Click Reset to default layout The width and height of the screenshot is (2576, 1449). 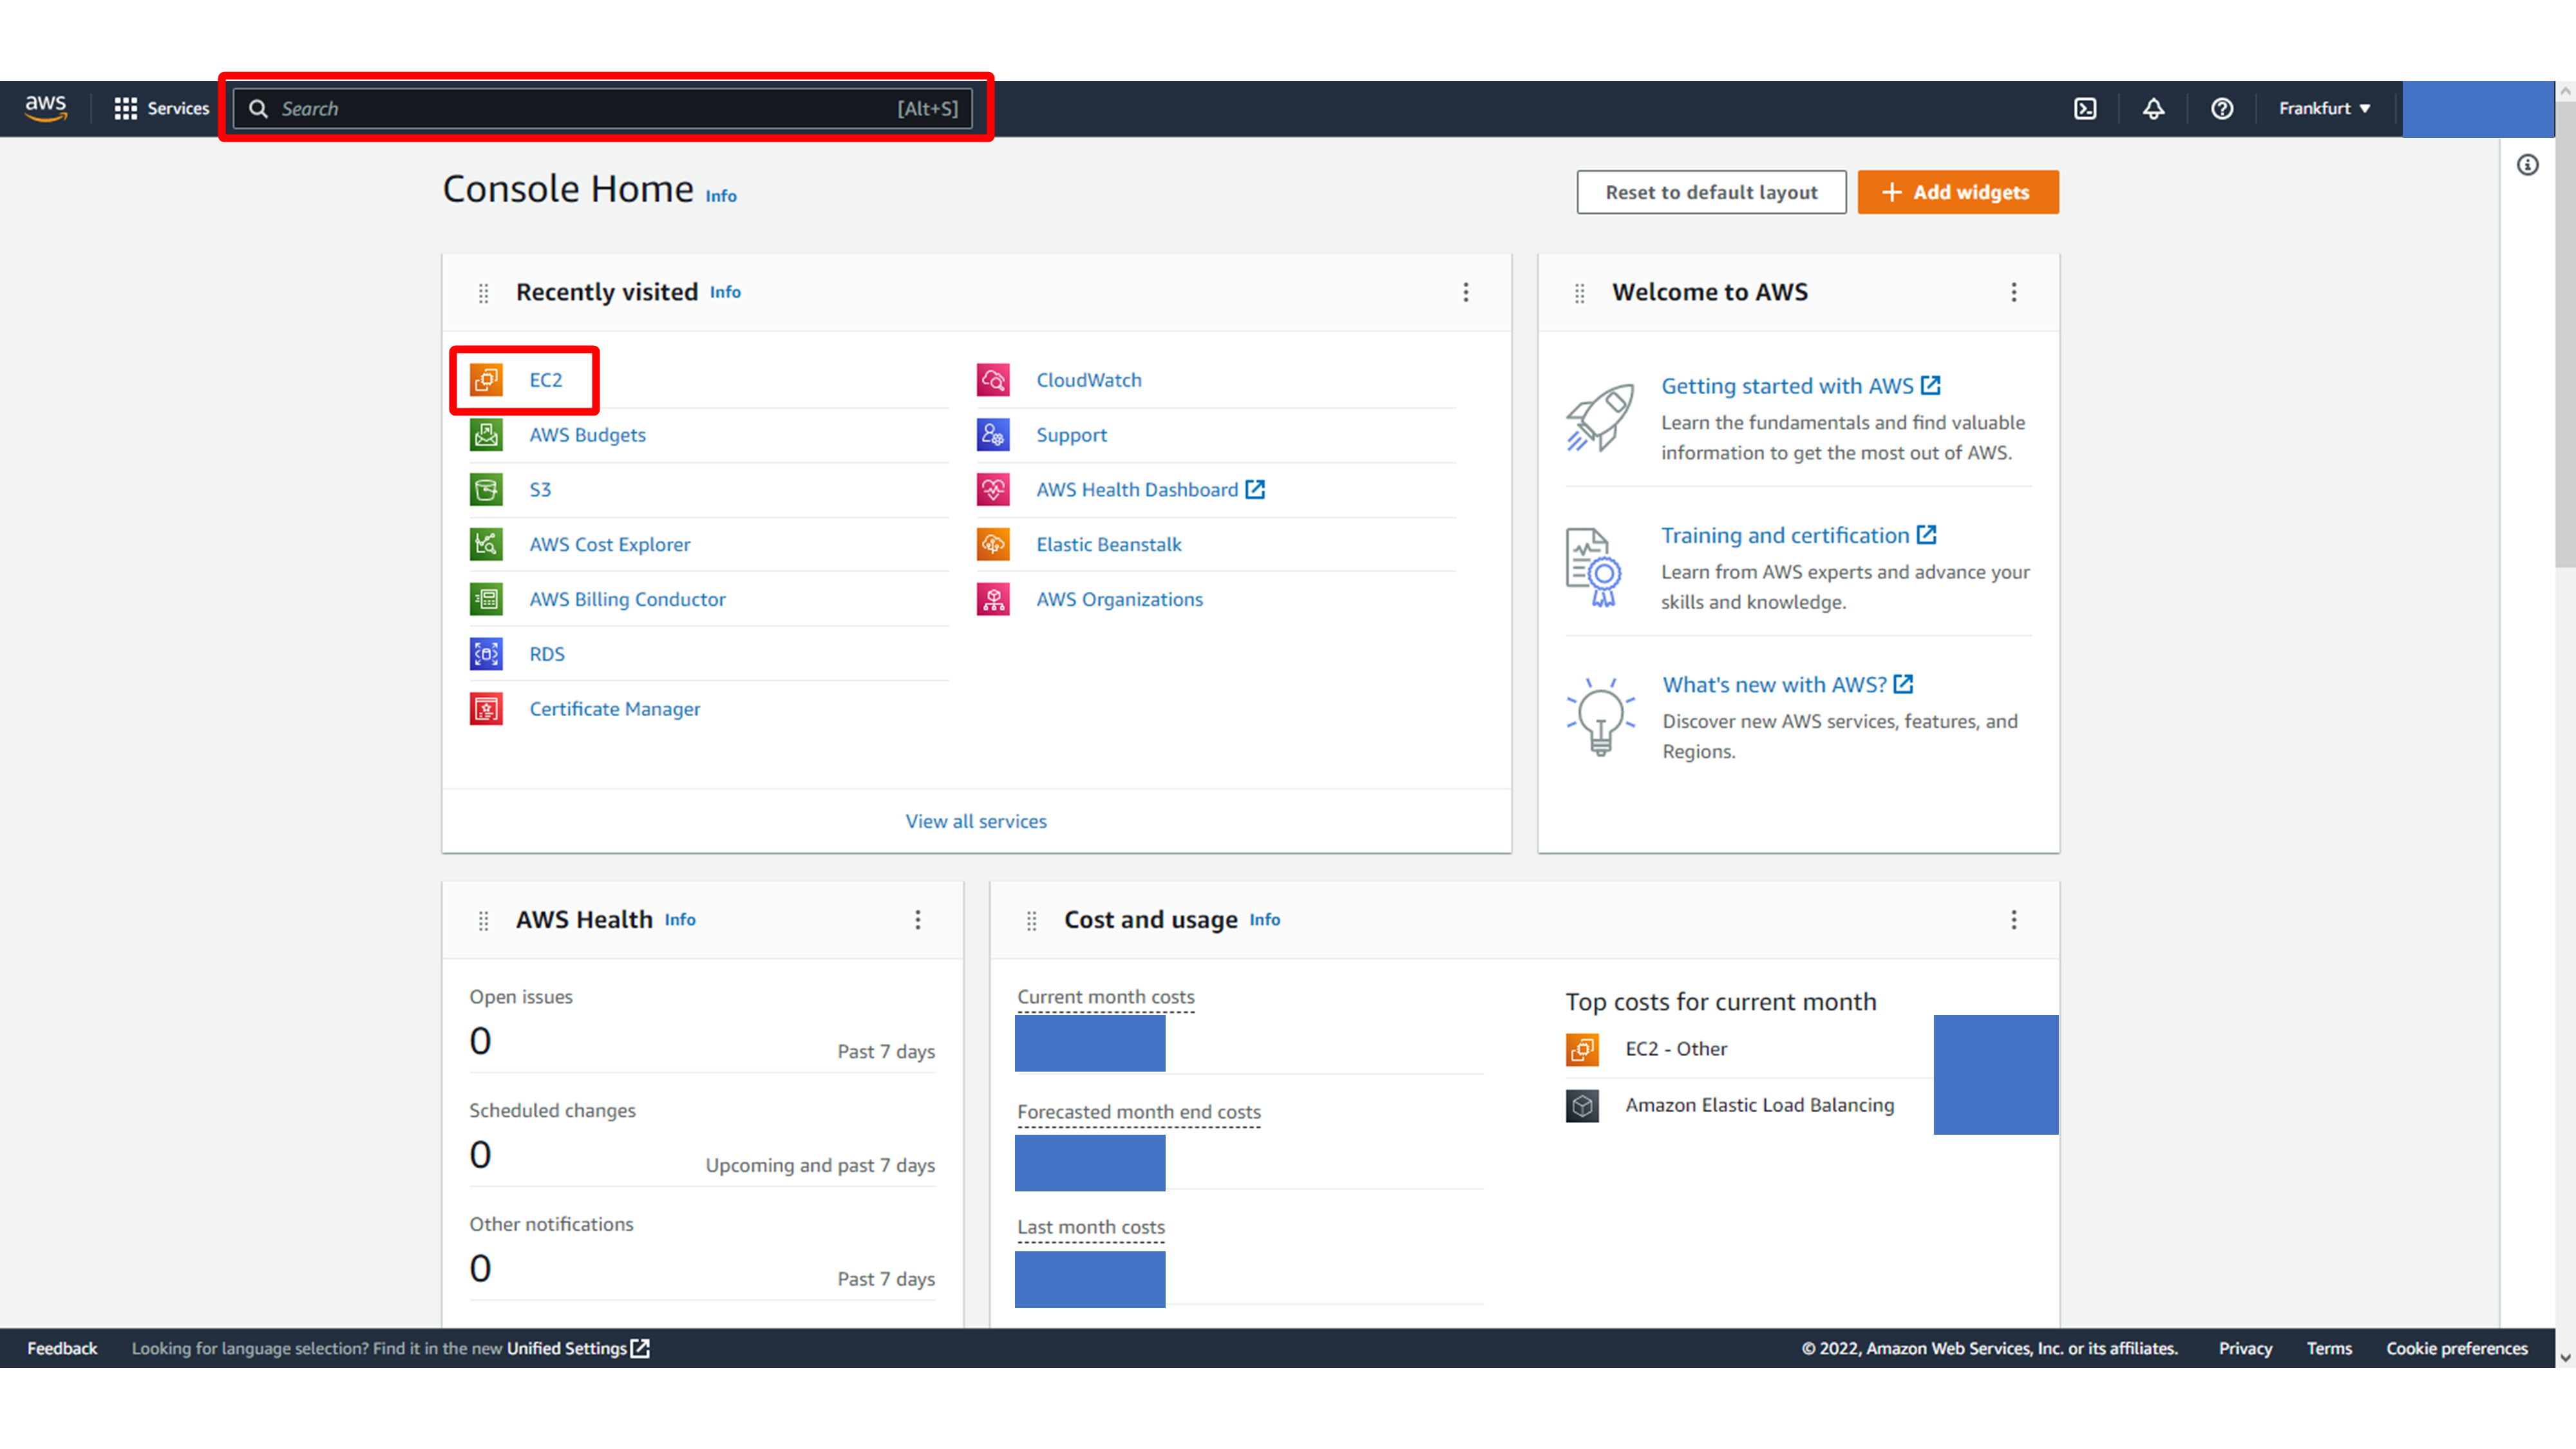(1711, 192)
